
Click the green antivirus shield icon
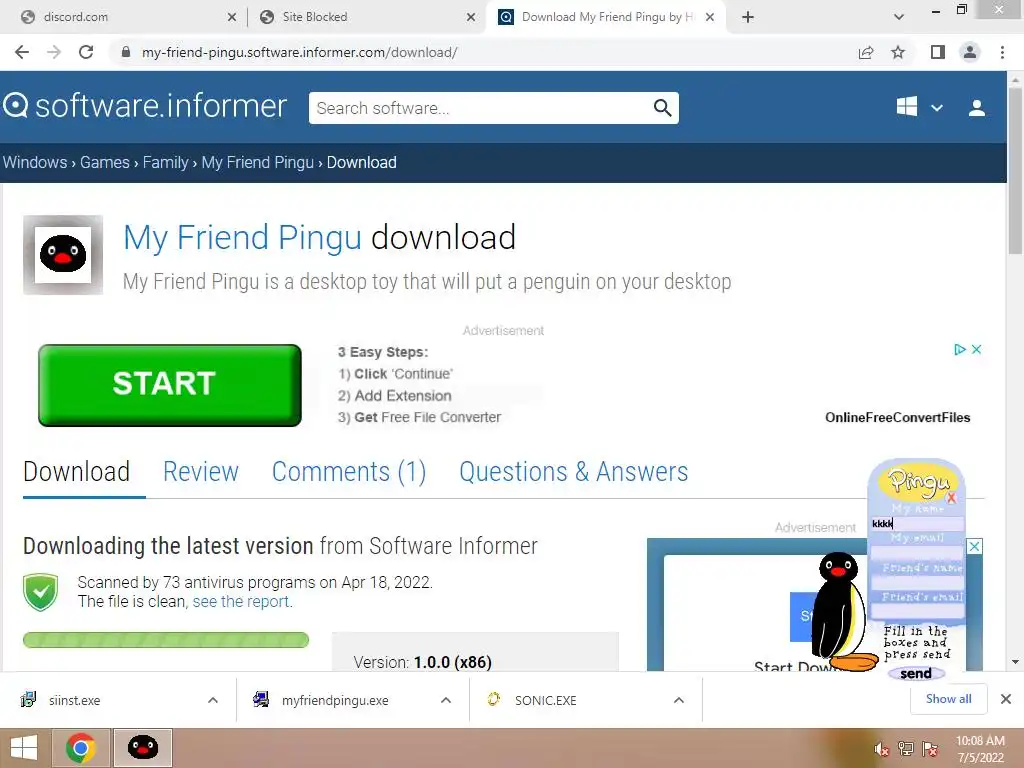pyautogui.click(x=40, y=592)
